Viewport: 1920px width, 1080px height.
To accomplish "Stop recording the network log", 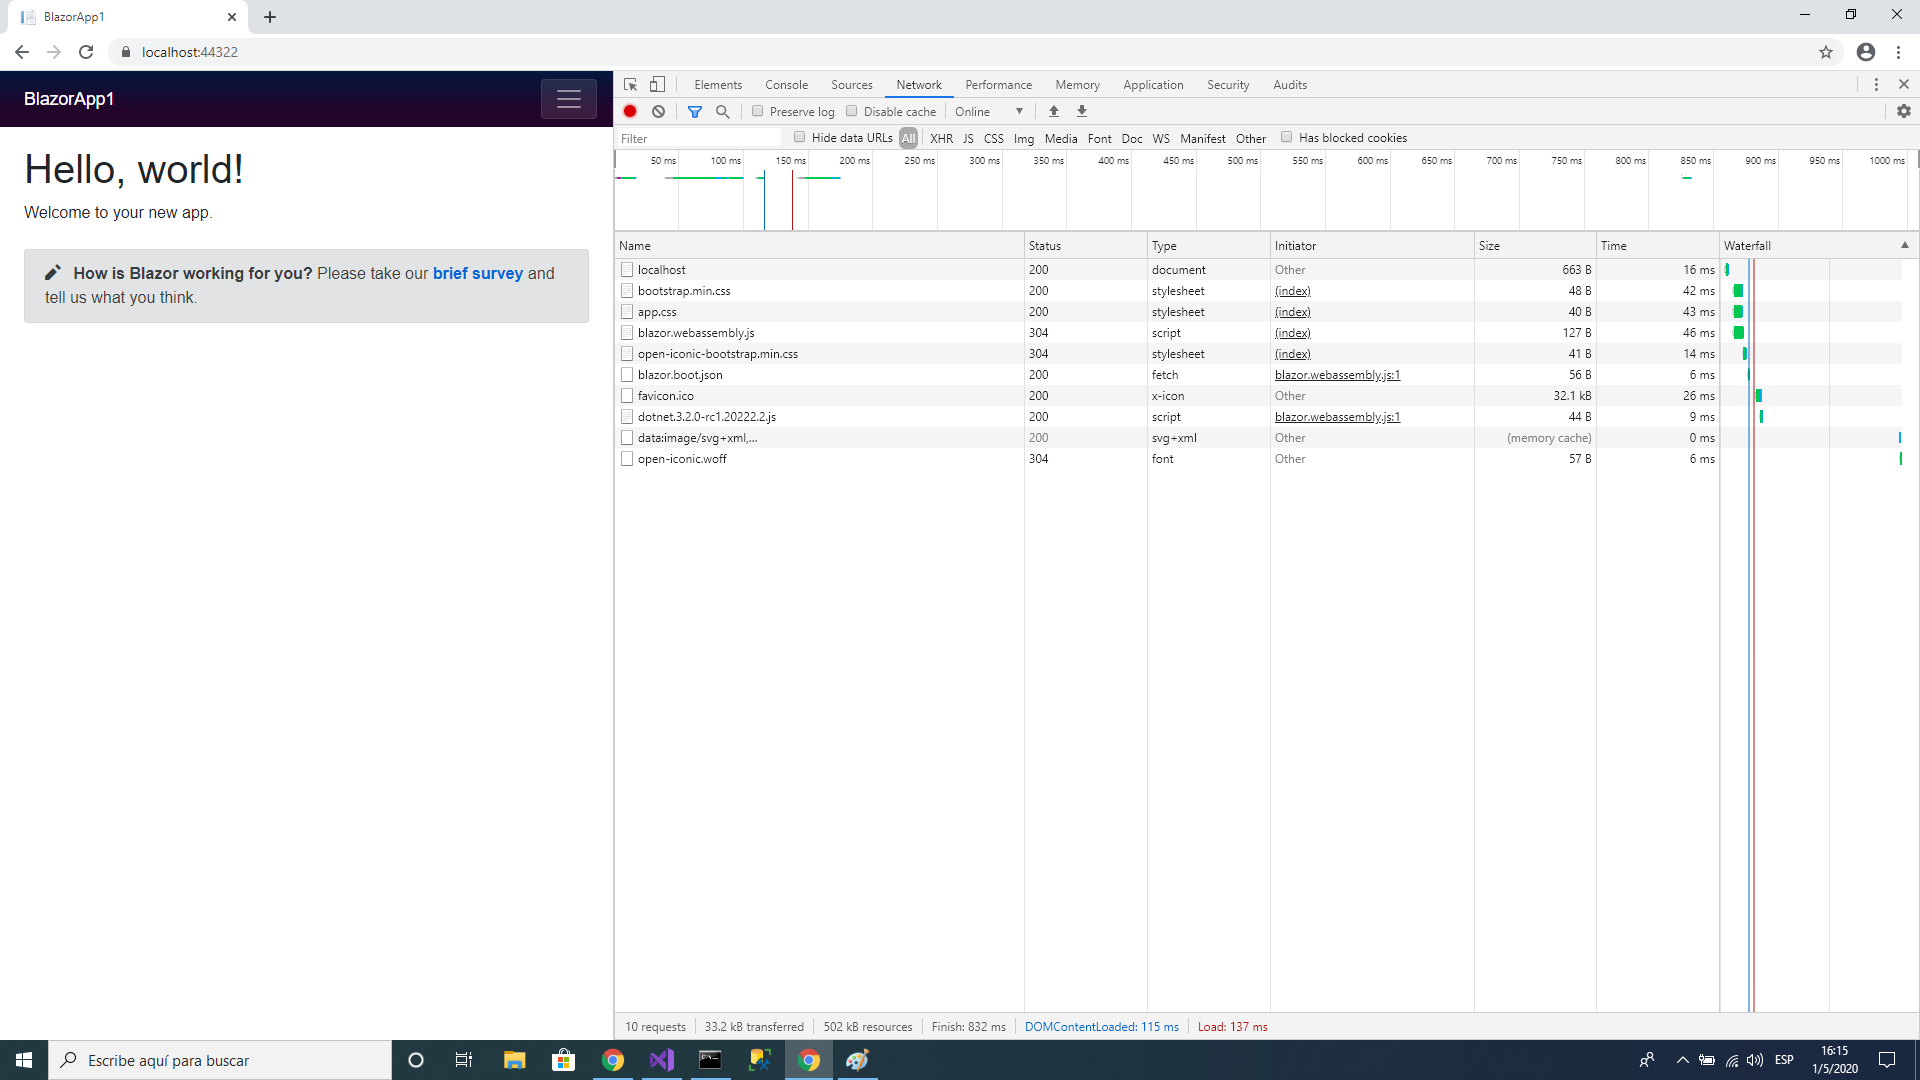I will (x=630, y=111).
